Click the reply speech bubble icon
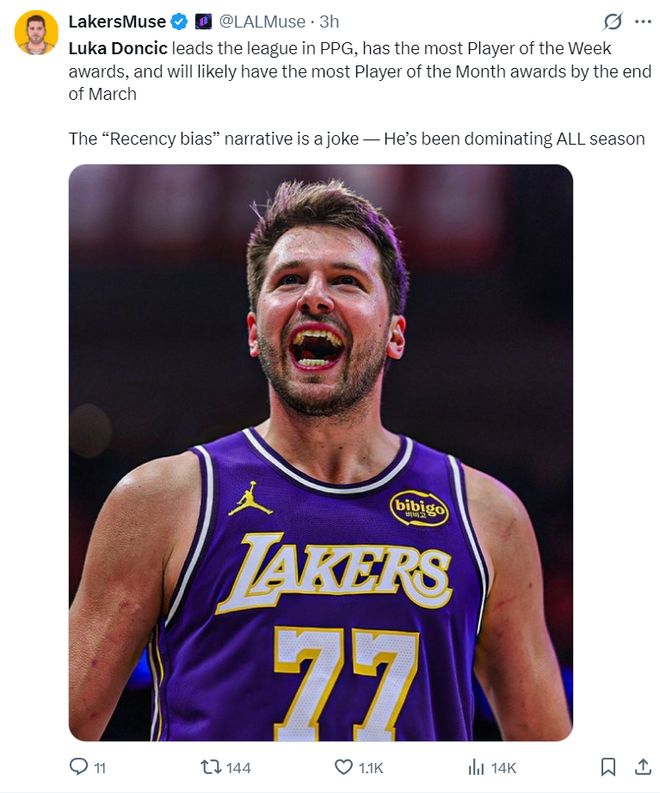Viewport: 660px width, 793px height. [x=78, y=767]
